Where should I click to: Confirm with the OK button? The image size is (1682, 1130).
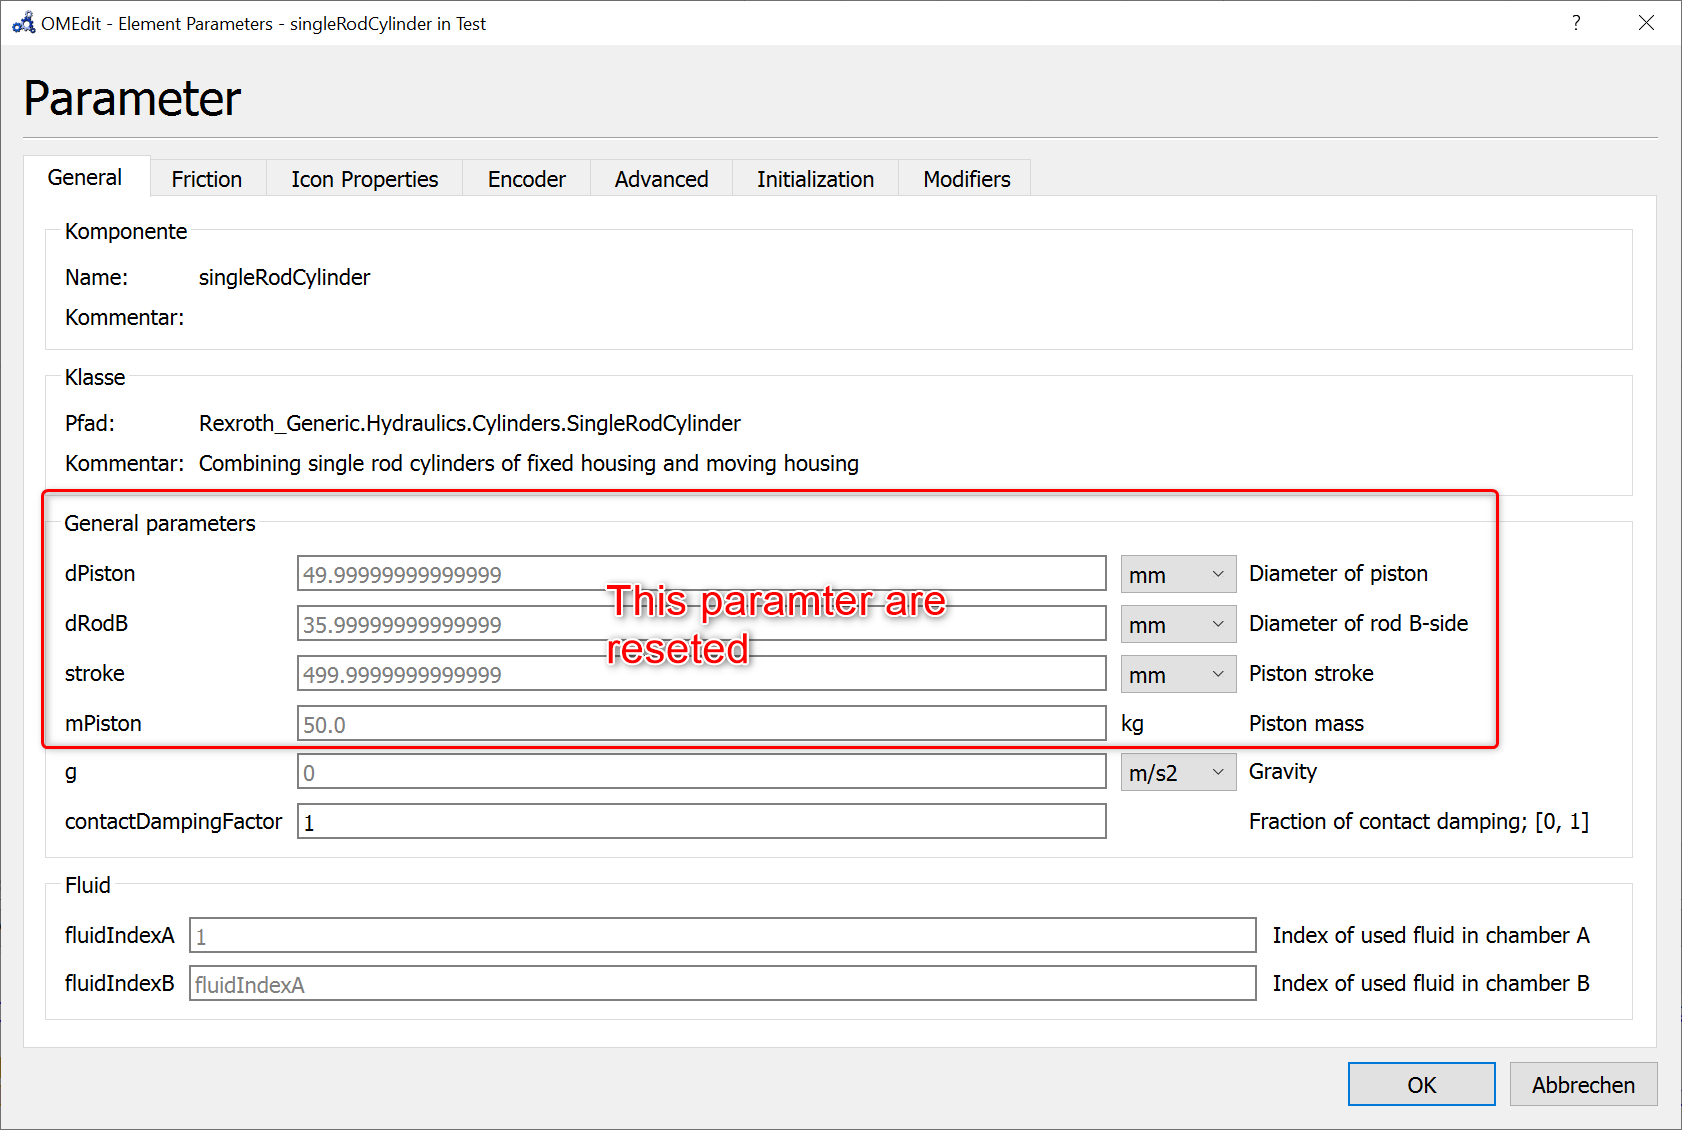[1422, 1085]
